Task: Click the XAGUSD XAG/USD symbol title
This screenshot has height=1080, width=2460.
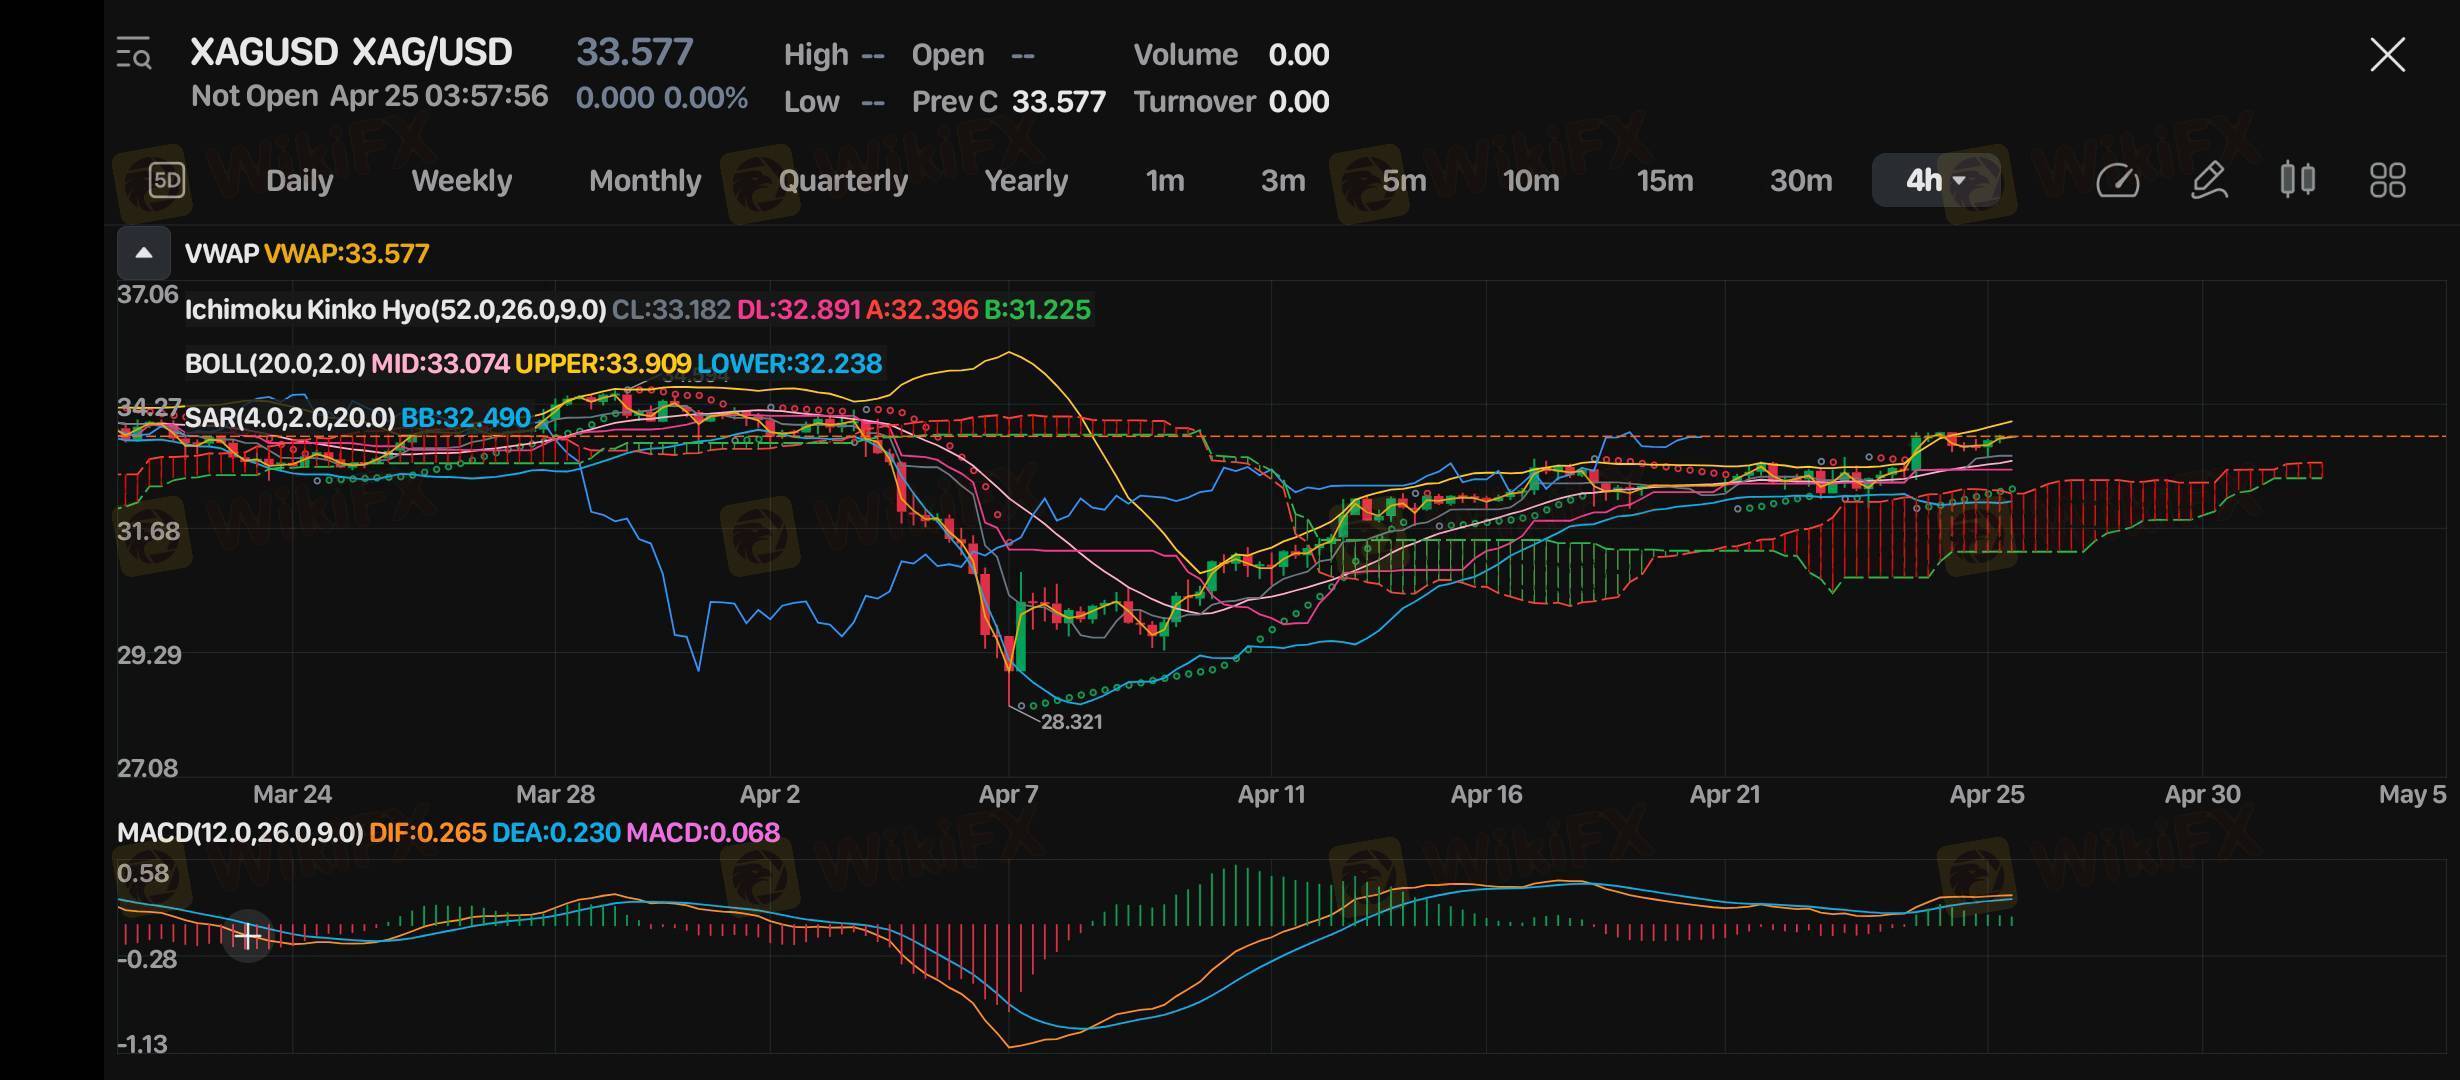Action: 351,52
